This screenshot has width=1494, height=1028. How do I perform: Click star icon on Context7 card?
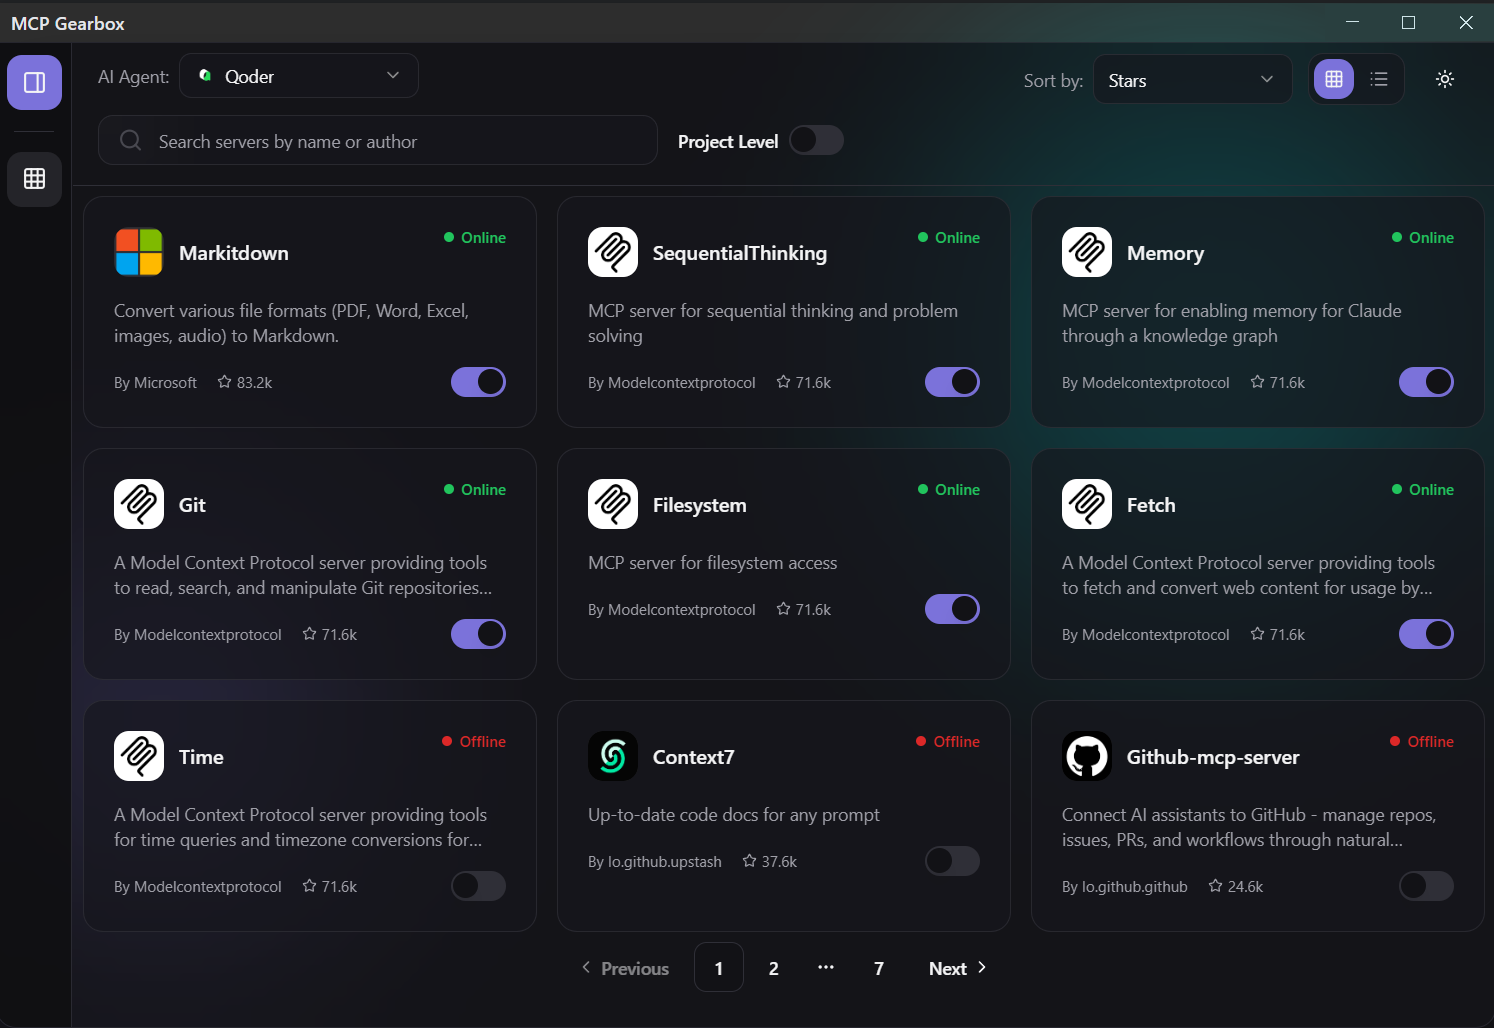pyautogui.click(x=749, y=861)
